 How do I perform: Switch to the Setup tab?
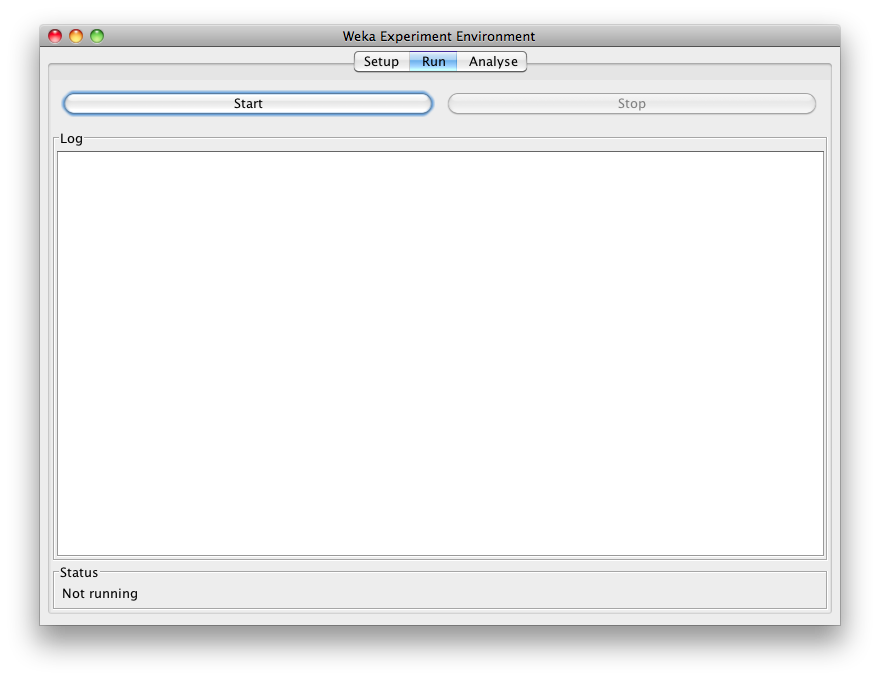click(x=381, y=61)
